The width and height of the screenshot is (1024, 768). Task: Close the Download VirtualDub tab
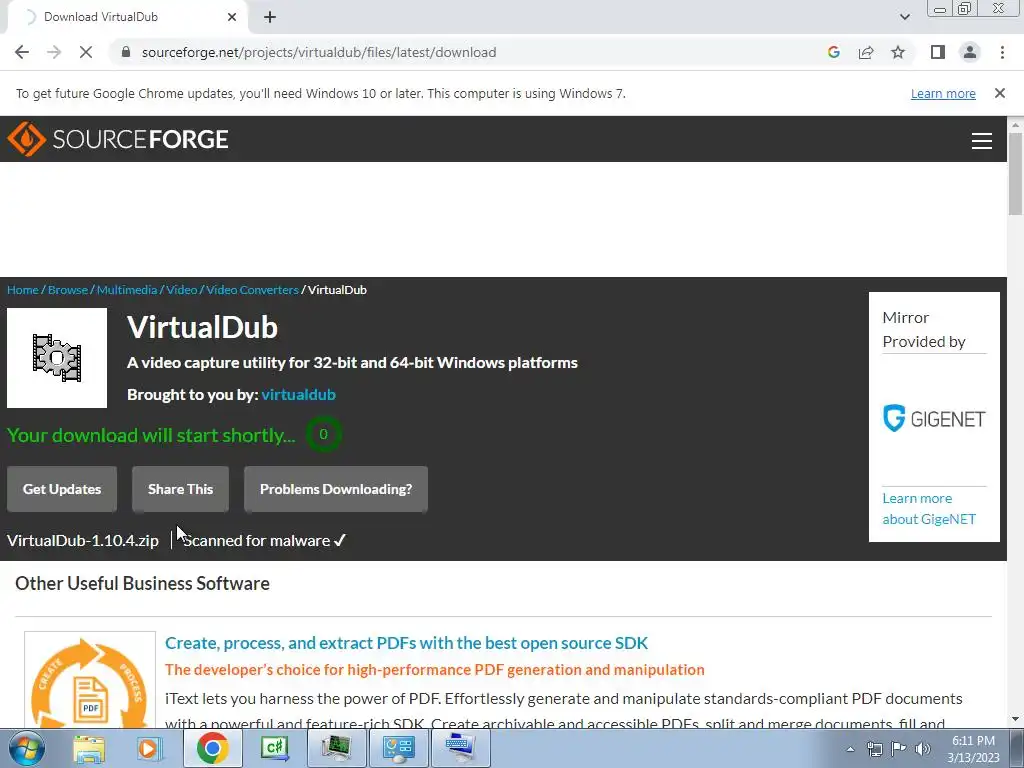(x=232, y=17)
